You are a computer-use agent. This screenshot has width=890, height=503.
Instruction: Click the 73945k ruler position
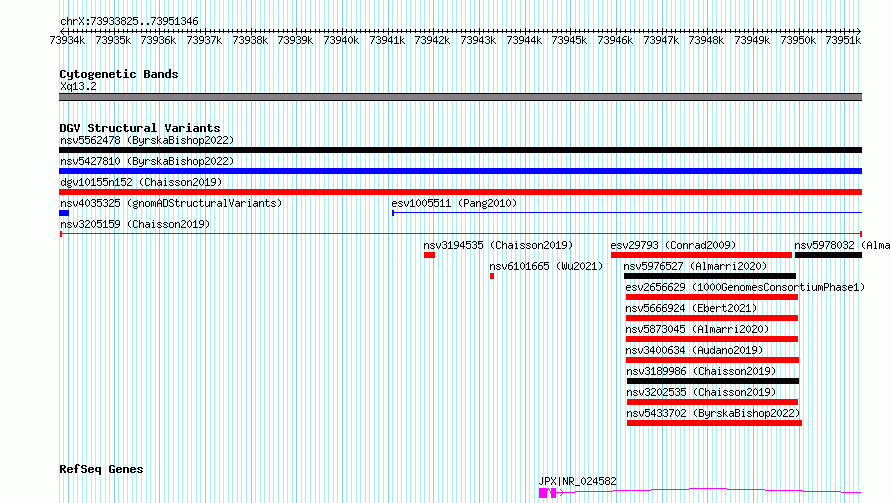569,41
